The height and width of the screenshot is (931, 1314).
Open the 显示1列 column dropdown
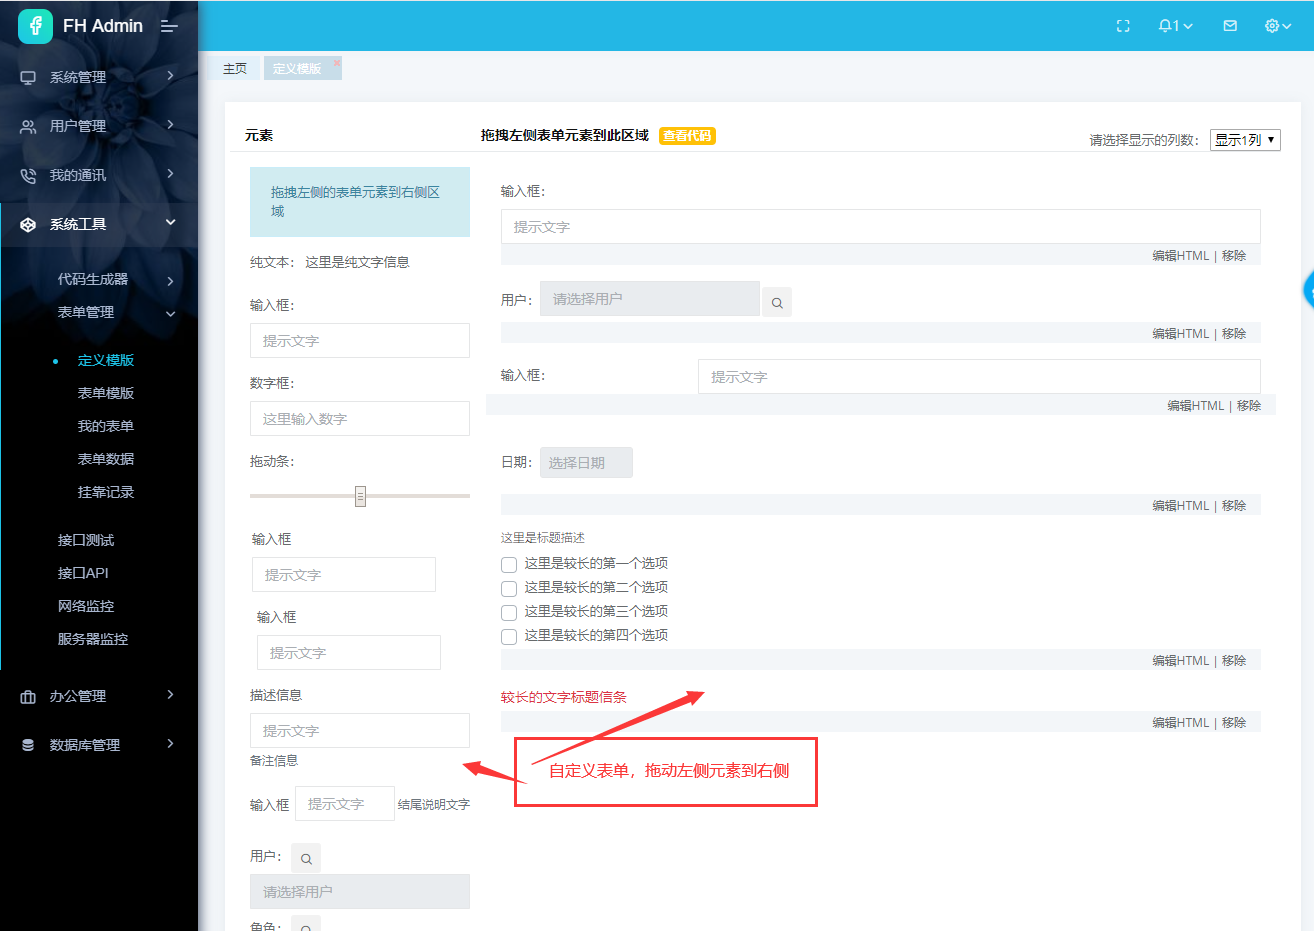[x=1245, y=140]
